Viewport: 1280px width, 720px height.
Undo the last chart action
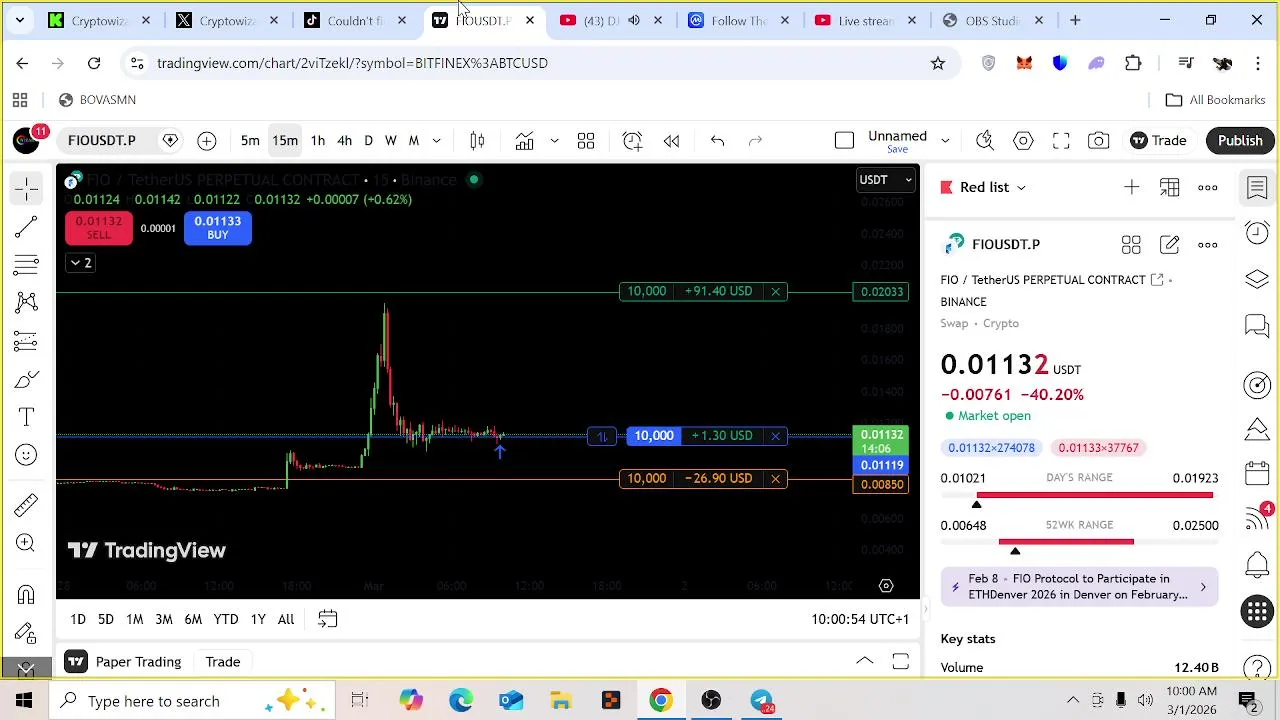(x=717, y=141)
